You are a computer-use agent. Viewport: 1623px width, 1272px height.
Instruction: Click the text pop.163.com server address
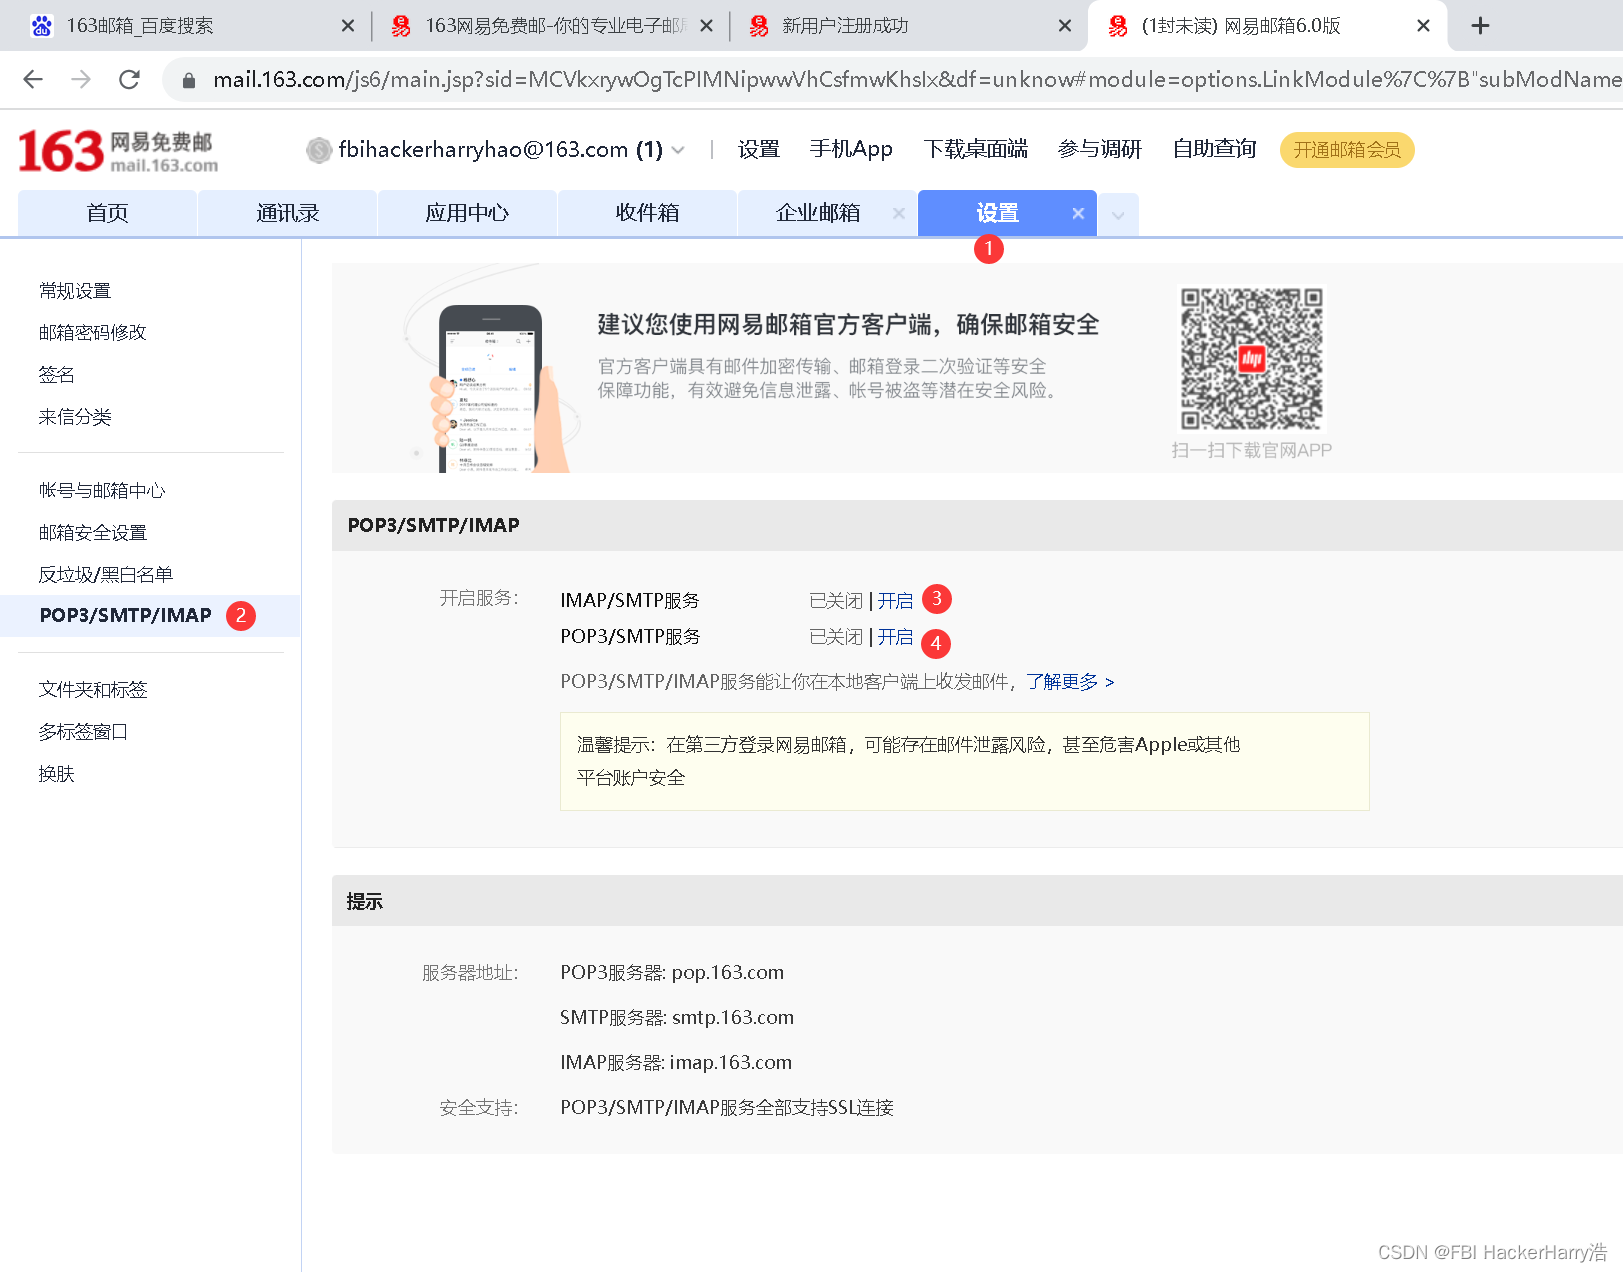point(728,973)
